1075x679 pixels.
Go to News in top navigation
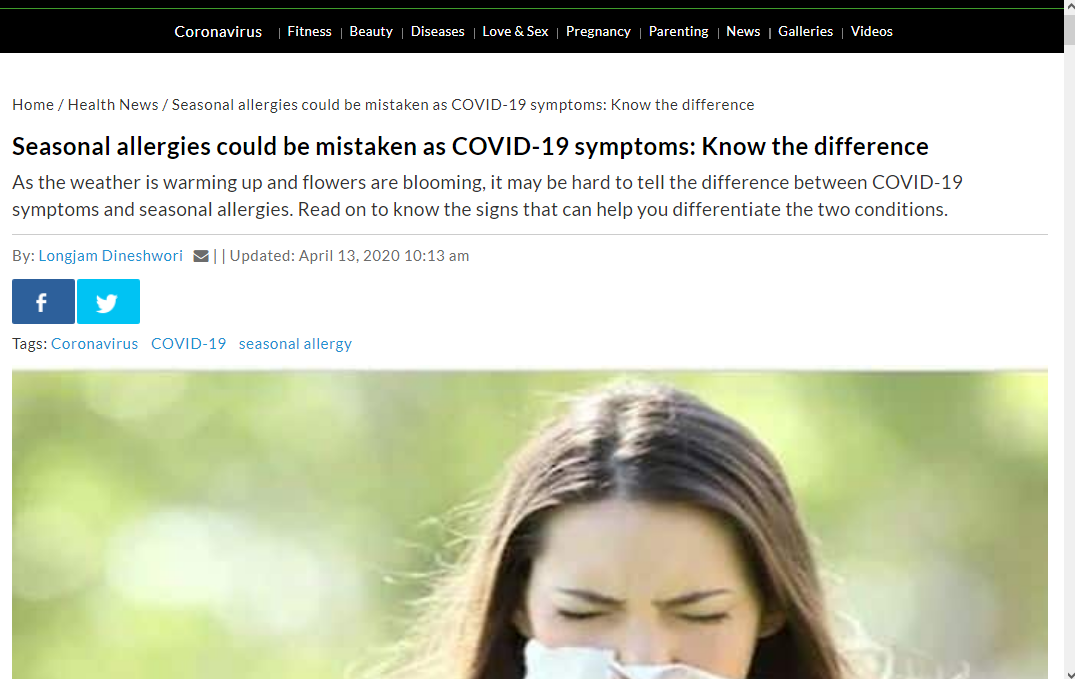[x=743, y=32]
